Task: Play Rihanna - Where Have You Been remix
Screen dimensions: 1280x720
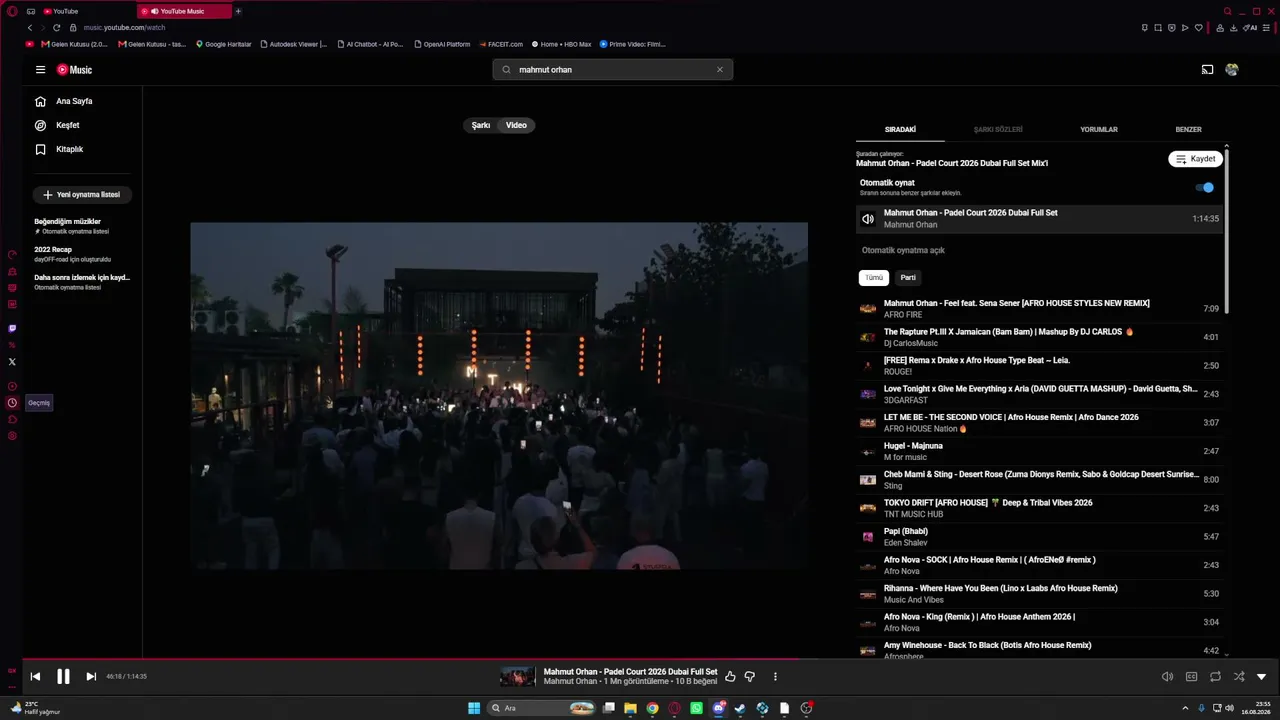Action: pos(1039,594)
